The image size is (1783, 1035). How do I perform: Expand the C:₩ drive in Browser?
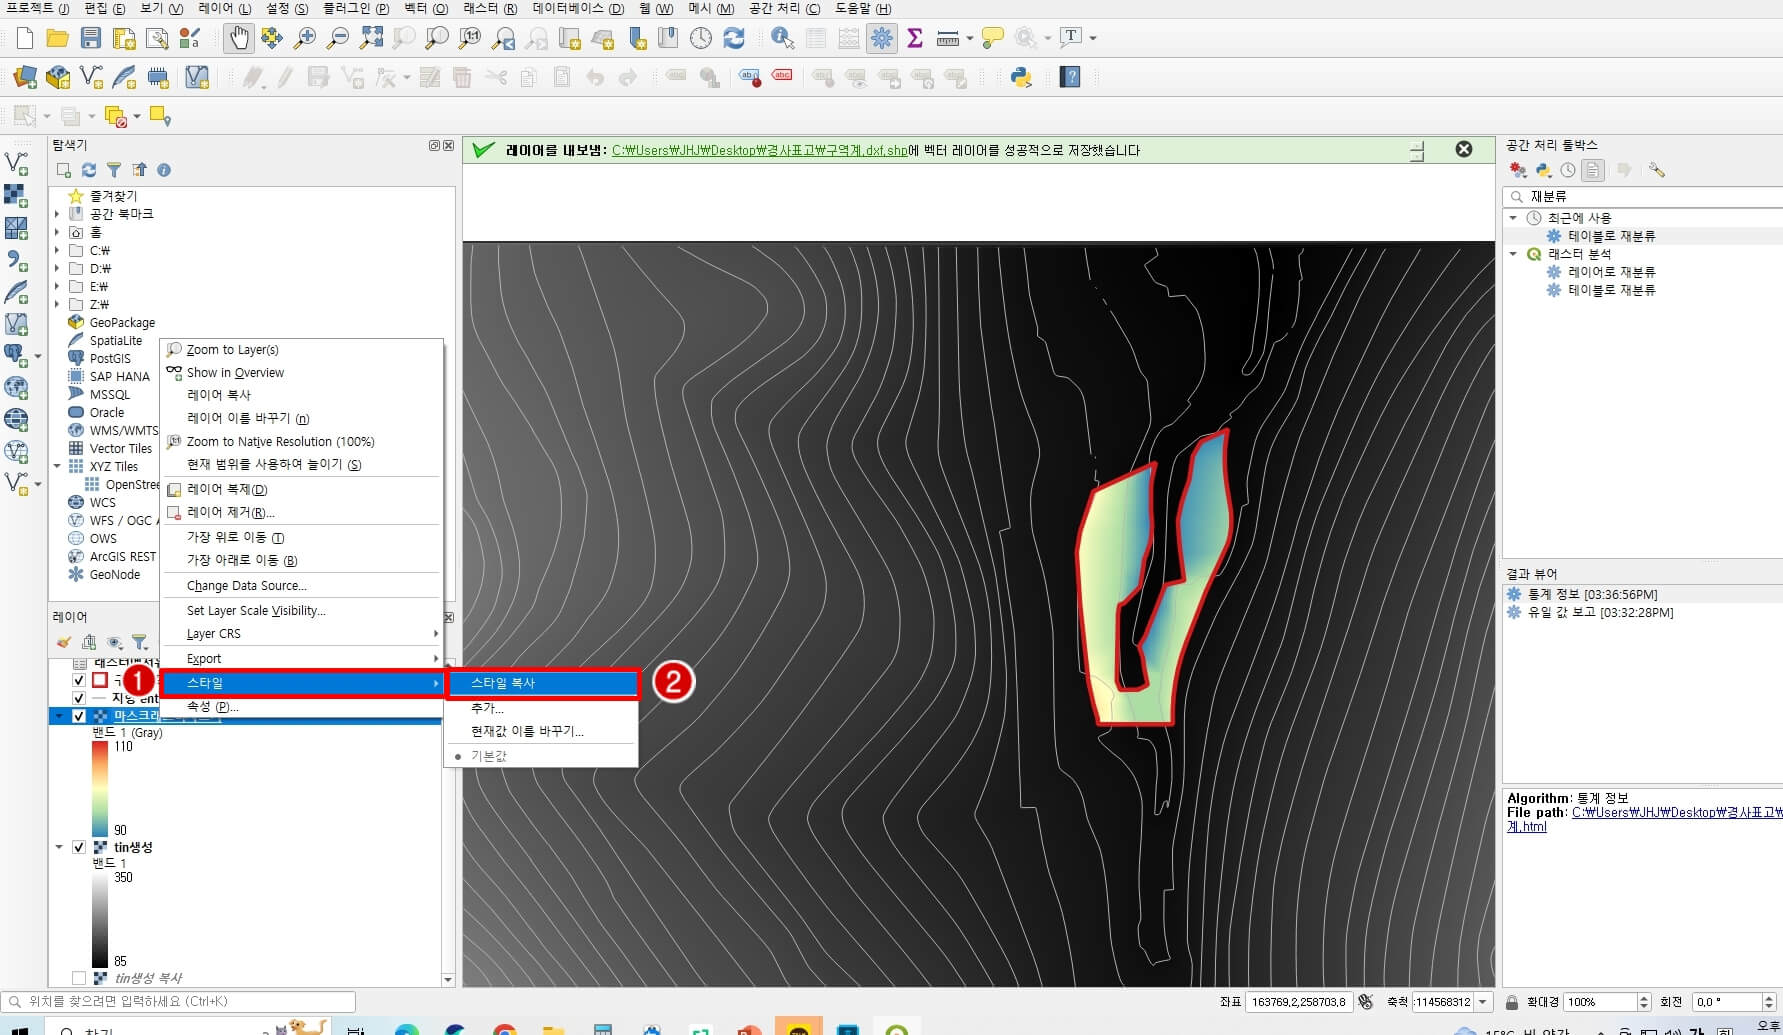(x=58, y=251)
